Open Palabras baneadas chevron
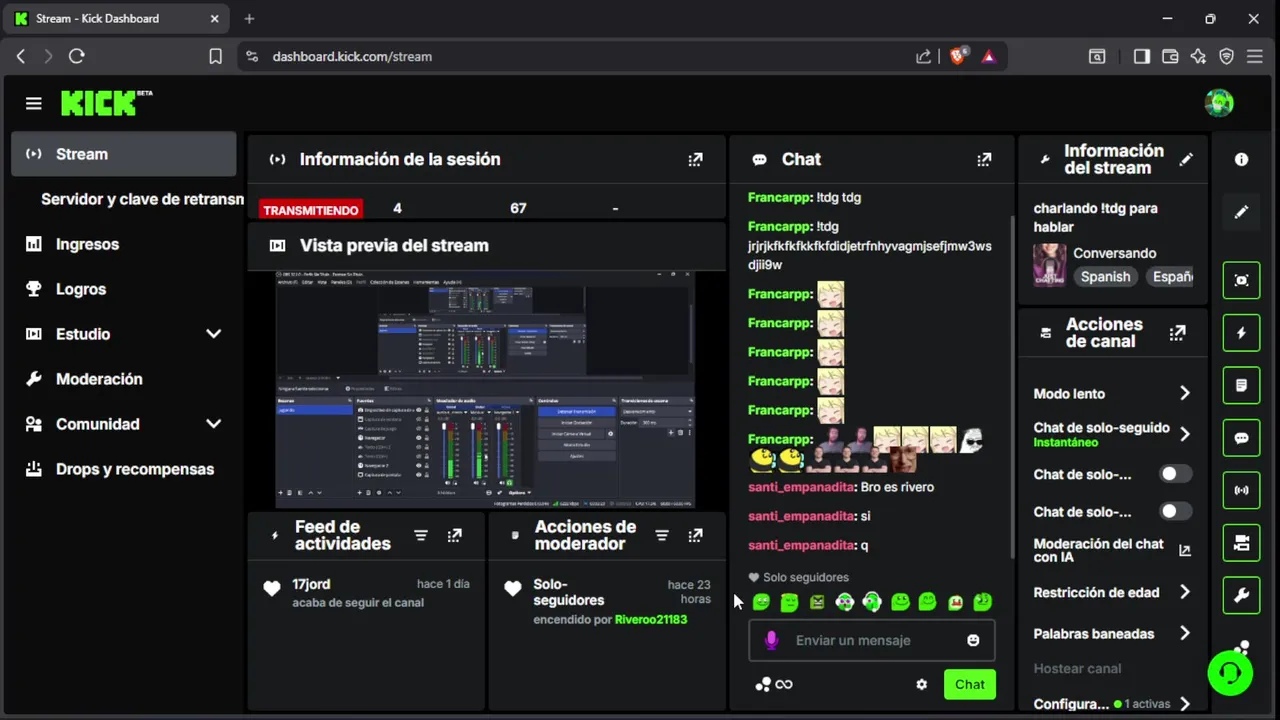Image resolution: width=1280 pixels, height=720 pixels. point(1184,633)
